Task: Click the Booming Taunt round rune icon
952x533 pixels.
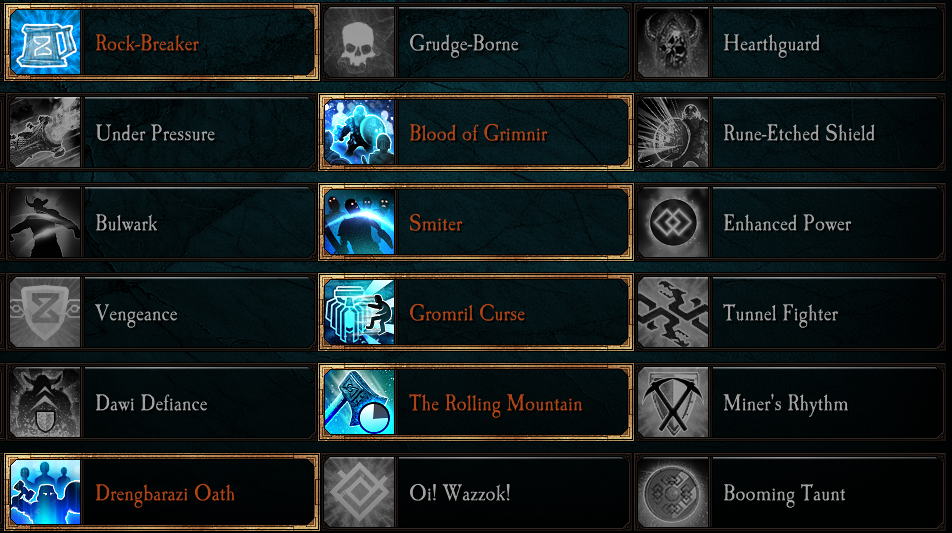Action: (x=673, y=492)
